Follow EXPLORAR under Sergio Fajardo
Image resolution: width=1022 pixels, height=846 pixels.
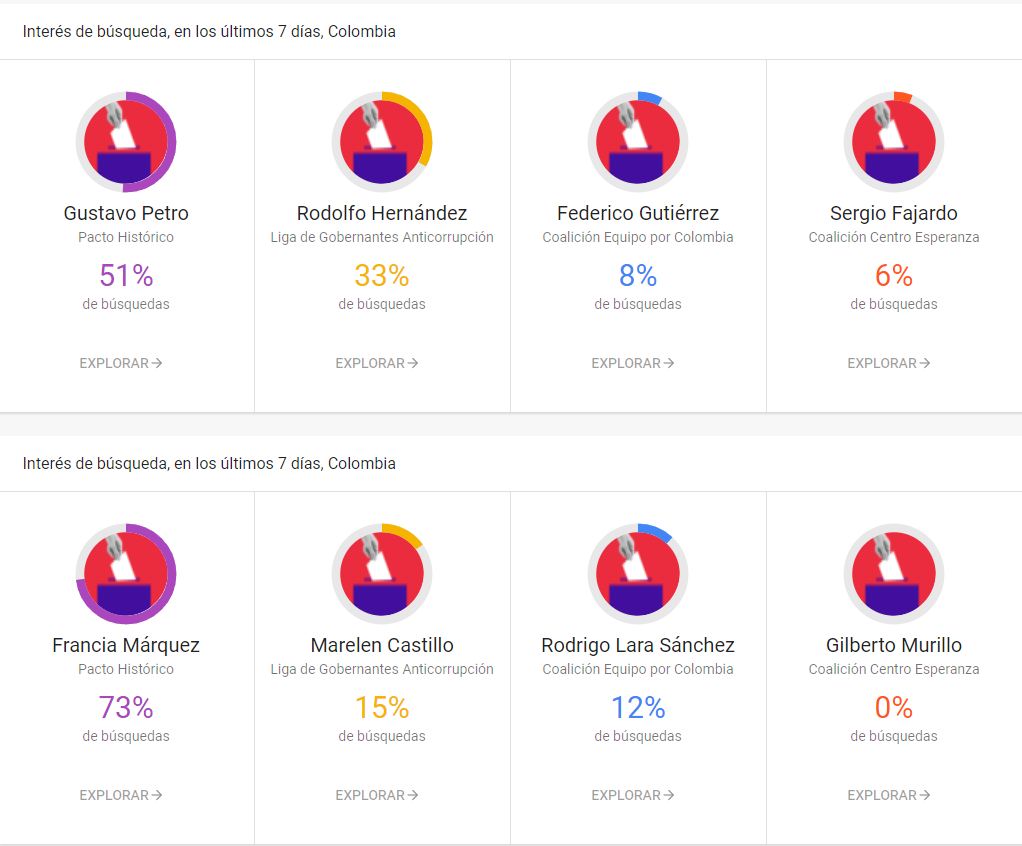coord(889,363)
